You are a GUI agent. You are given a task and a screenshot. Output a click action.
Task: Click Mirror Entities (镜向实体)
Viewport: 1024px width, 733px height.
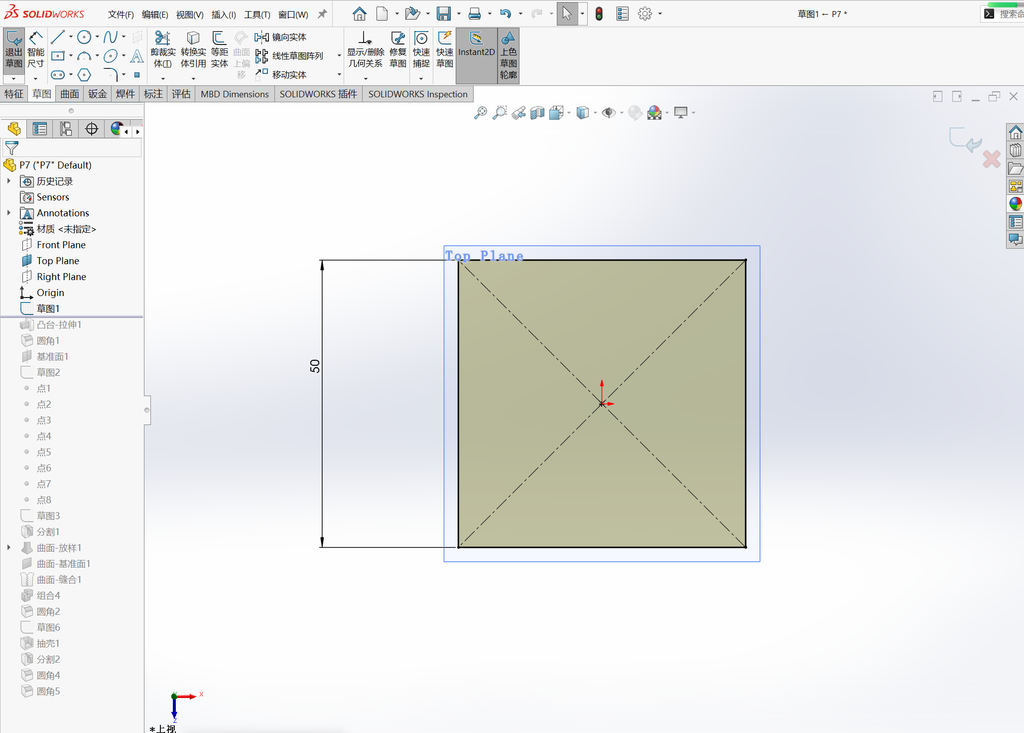(x=281, y=37)
